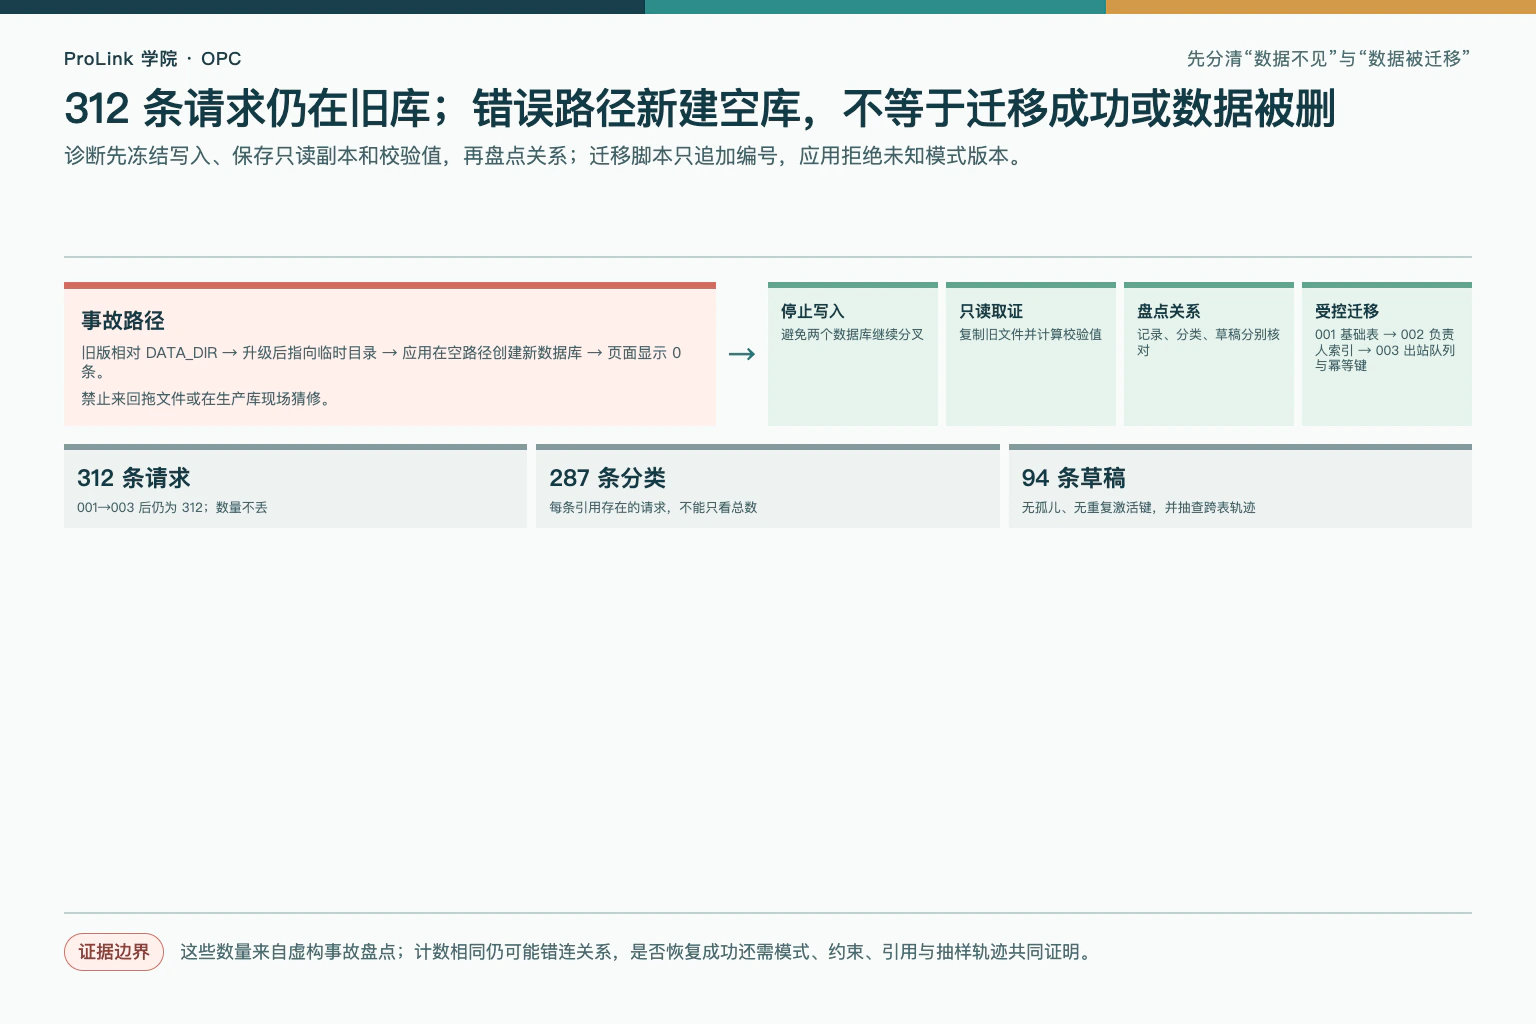The image size is (1536, 1024).
Task: Select the text 每条引用存在的请求，不能只看总数
Action: click(x=653, y=507)
